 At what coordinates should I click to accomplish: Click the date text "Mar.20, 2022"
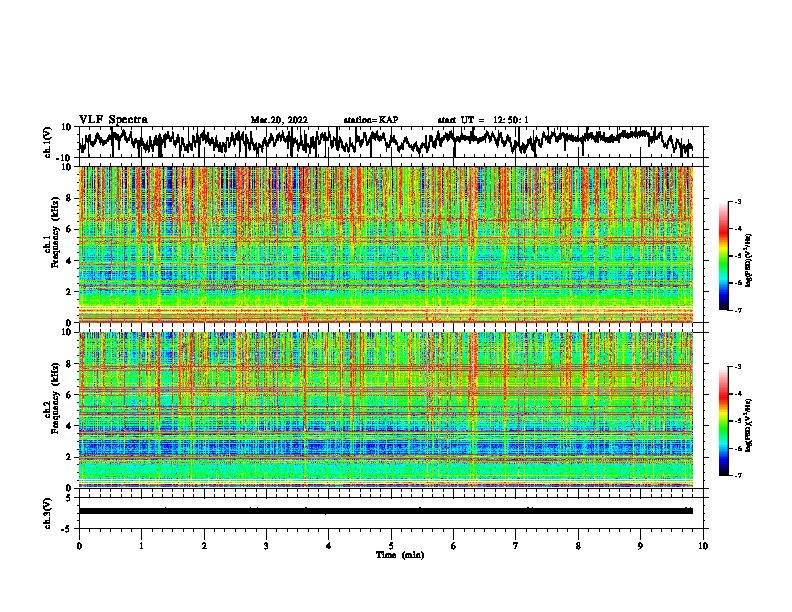click(279, 120)
